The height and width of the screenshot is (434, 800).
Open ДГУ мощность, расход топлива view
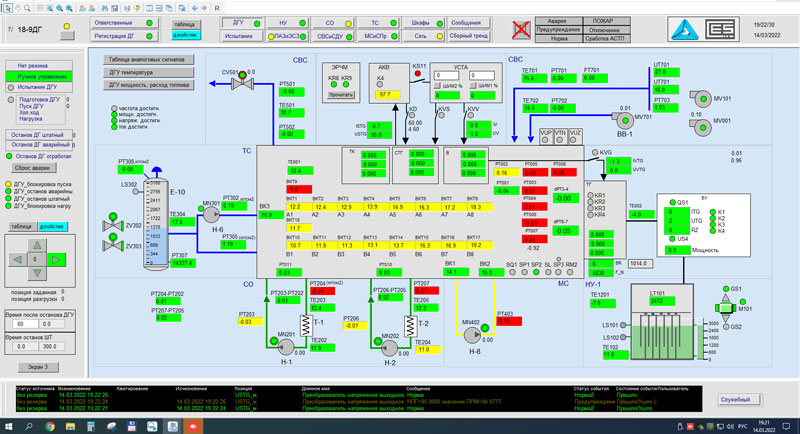click(x=148, y=85)
